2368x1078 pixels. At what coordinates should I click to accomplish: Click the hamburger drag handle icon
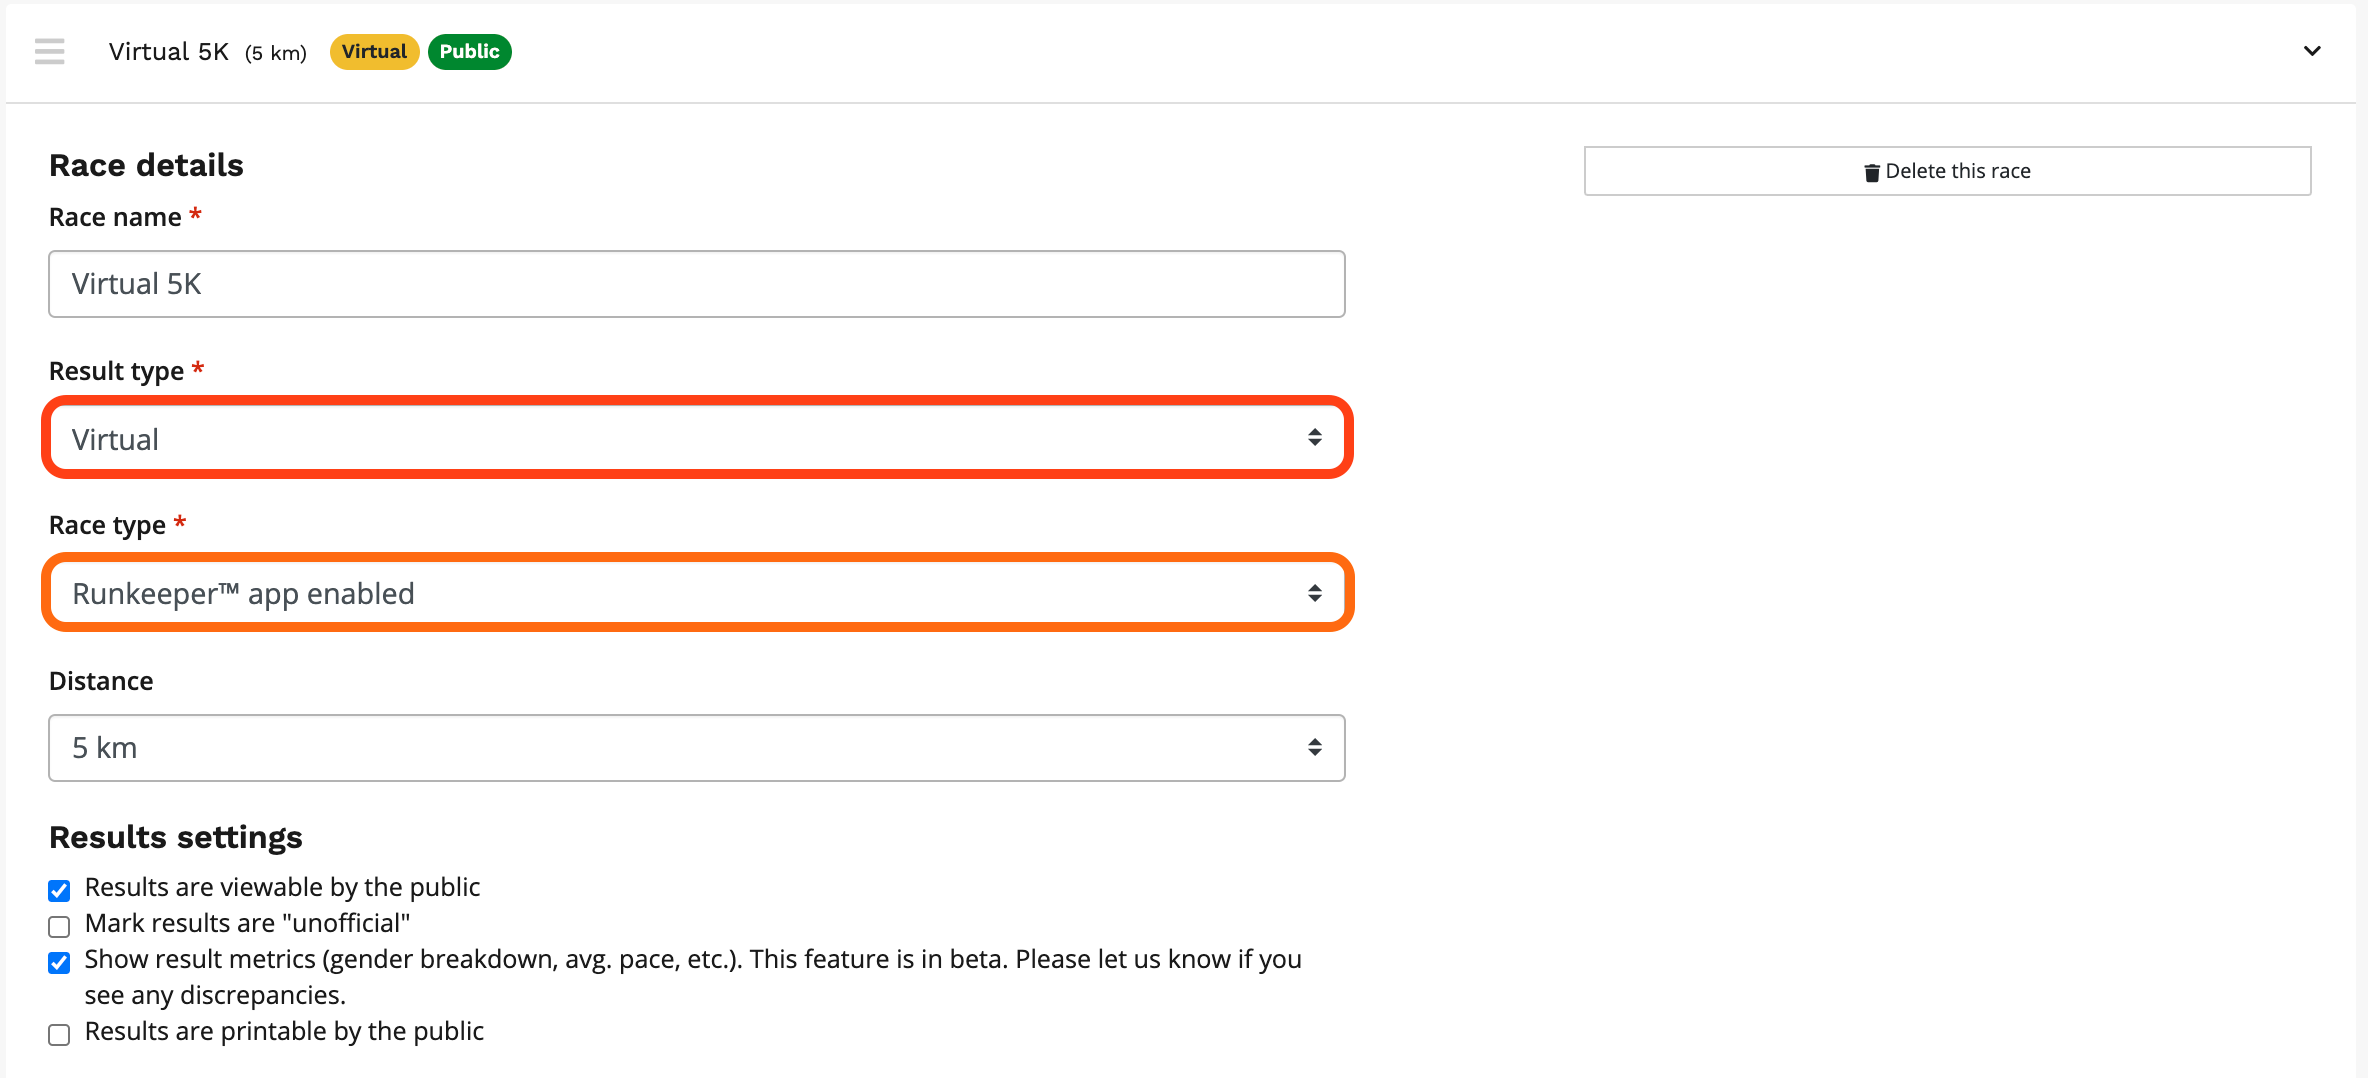pyautogui.click(x=49, y=51)
